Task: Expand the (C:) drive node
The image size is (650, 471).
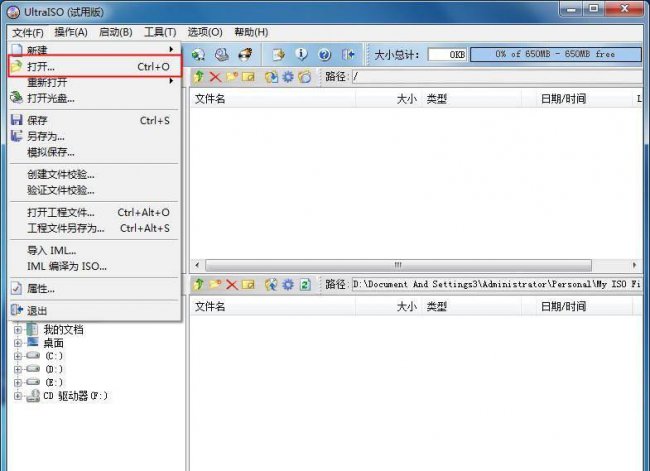Action: (17, 356)
